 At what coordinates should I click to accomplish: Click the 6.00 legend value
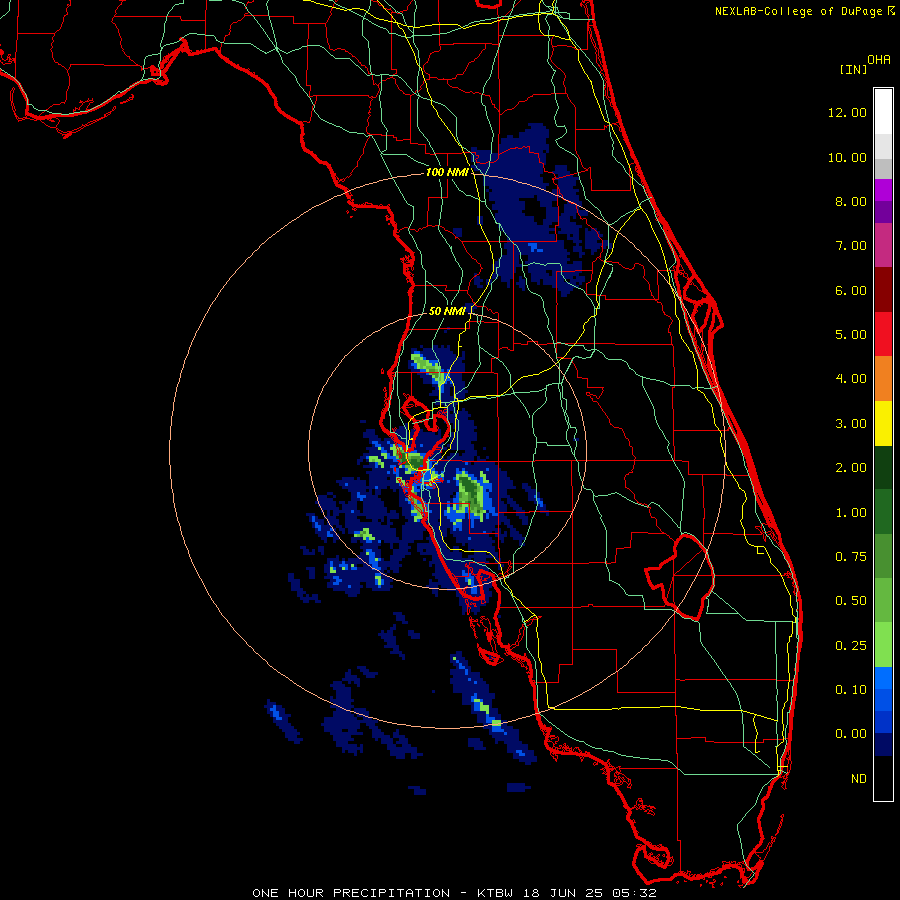click(851, 290)
